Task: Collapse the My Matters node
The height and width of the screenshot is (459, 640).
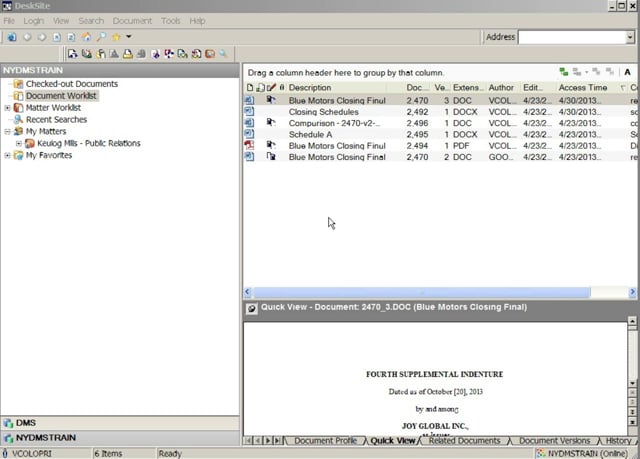Action: (7, 131)
